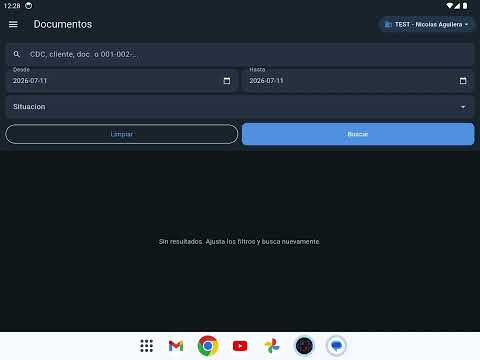Run the search with Buscar
This screenshot has width=480, height=360.
[x=358, y=134]
